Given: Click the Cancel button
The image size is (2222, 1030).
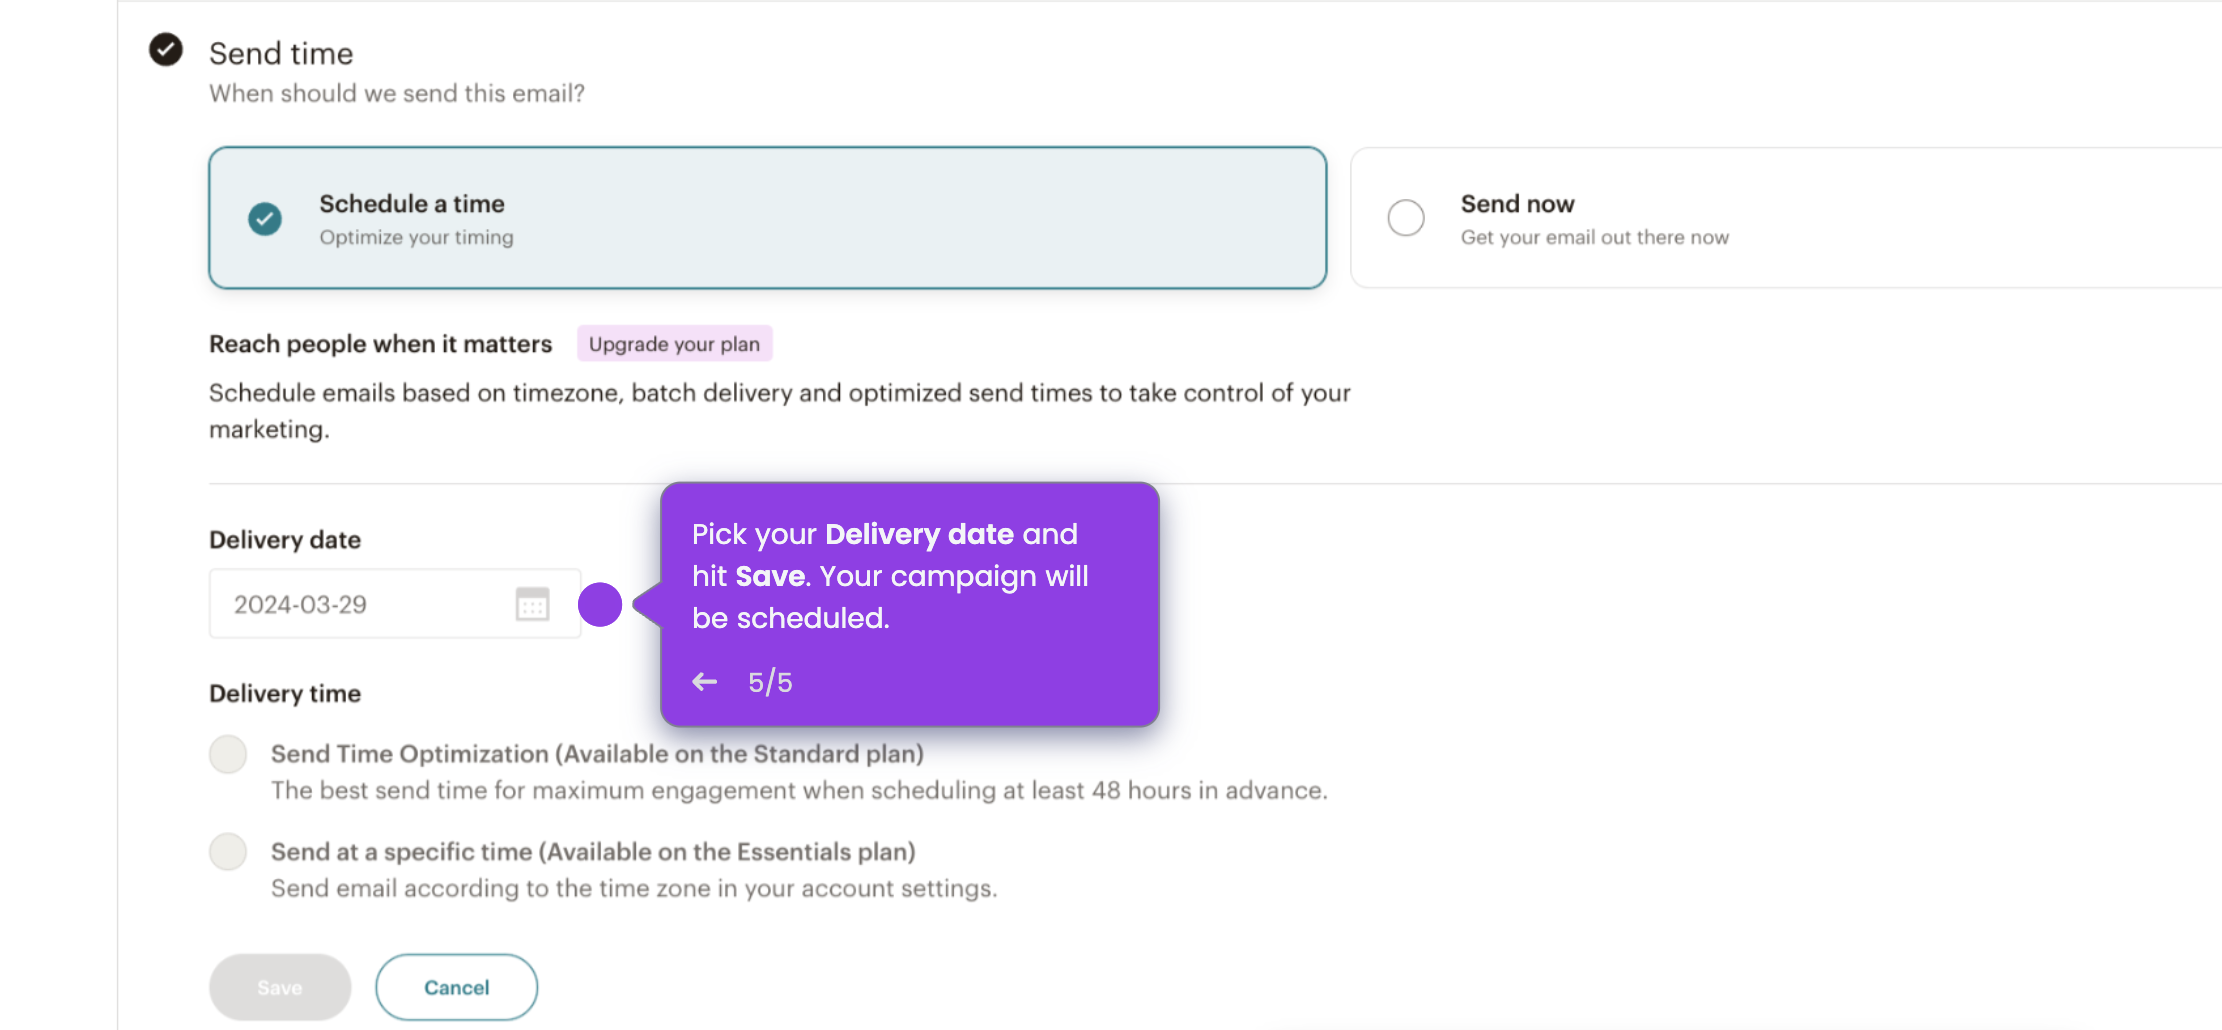Looking at the screenshot, I should click(x=456, y=987).
